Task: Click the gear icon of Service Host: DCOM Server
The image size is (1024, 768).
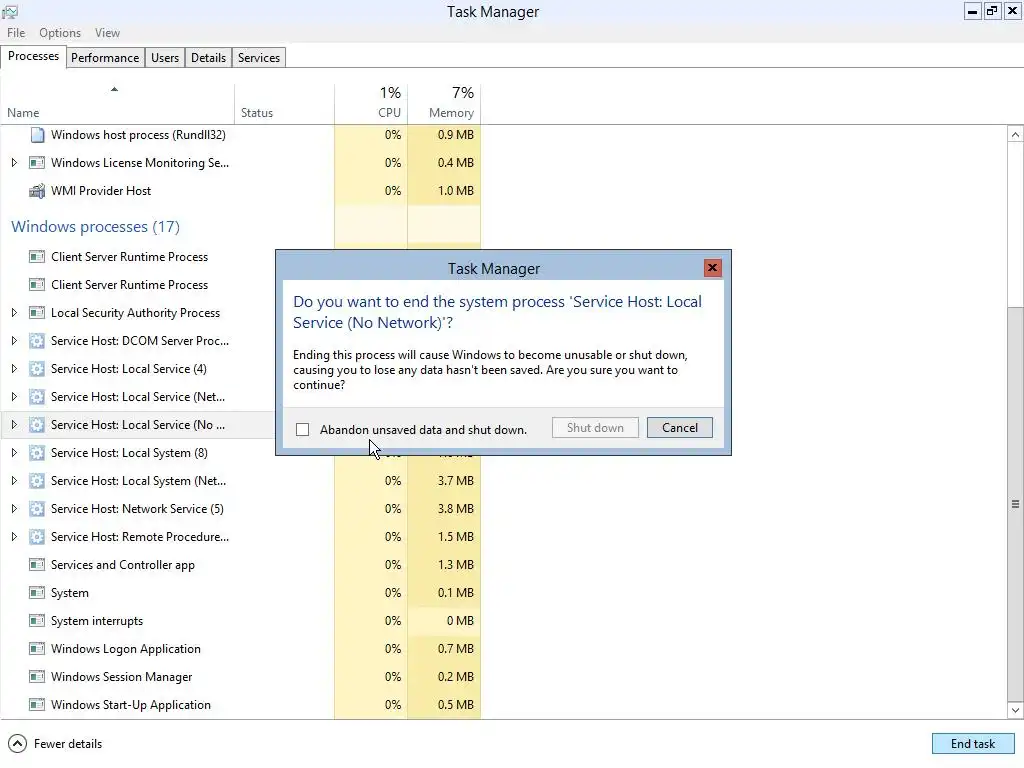Action: click(x=37, y=341)
